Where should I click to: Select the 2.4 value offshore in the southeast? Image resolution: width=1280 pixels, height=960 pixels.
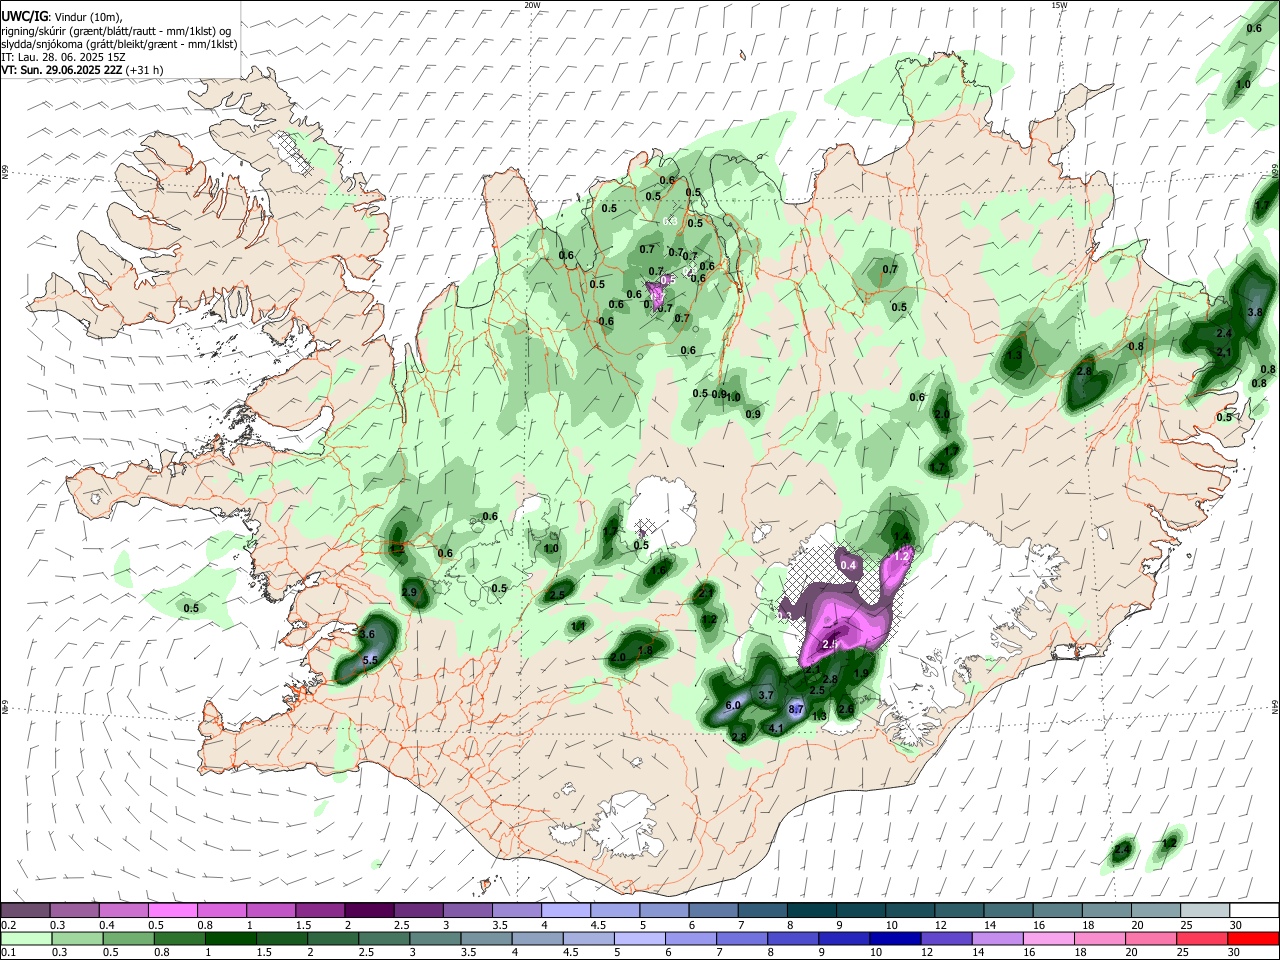pos(1122,850)
